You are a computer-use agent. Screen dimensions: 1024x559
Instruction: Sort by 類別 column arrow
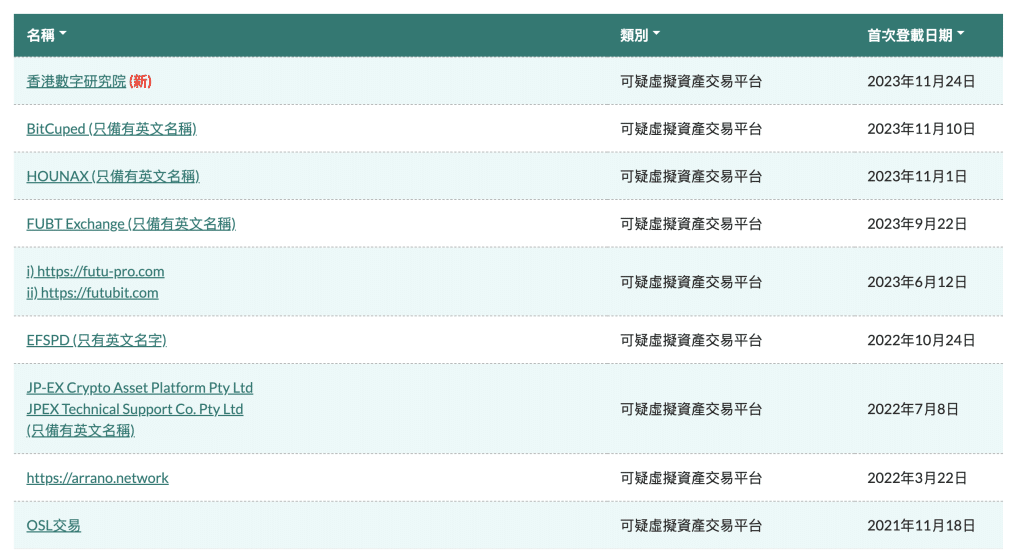(x=657, y=35)
